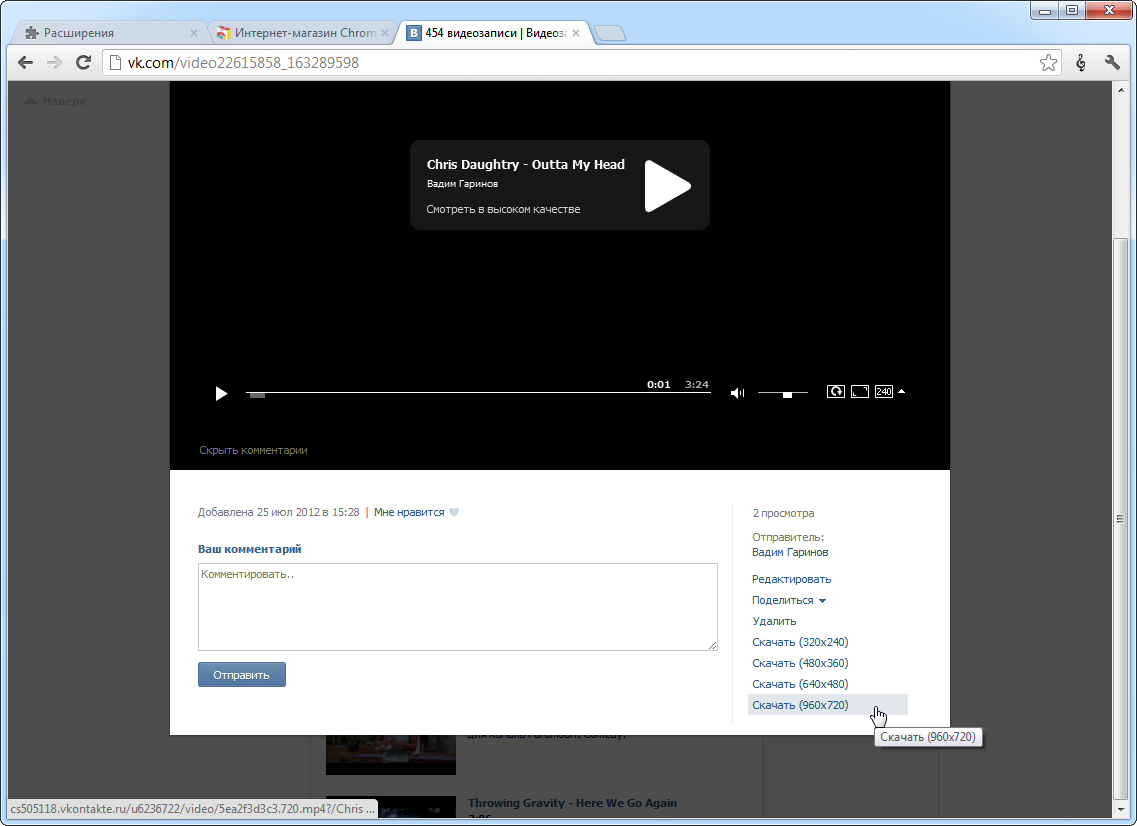Click the browser back arrow
This screenshot has width=1137, height=826.
click(x=25, y=62)
